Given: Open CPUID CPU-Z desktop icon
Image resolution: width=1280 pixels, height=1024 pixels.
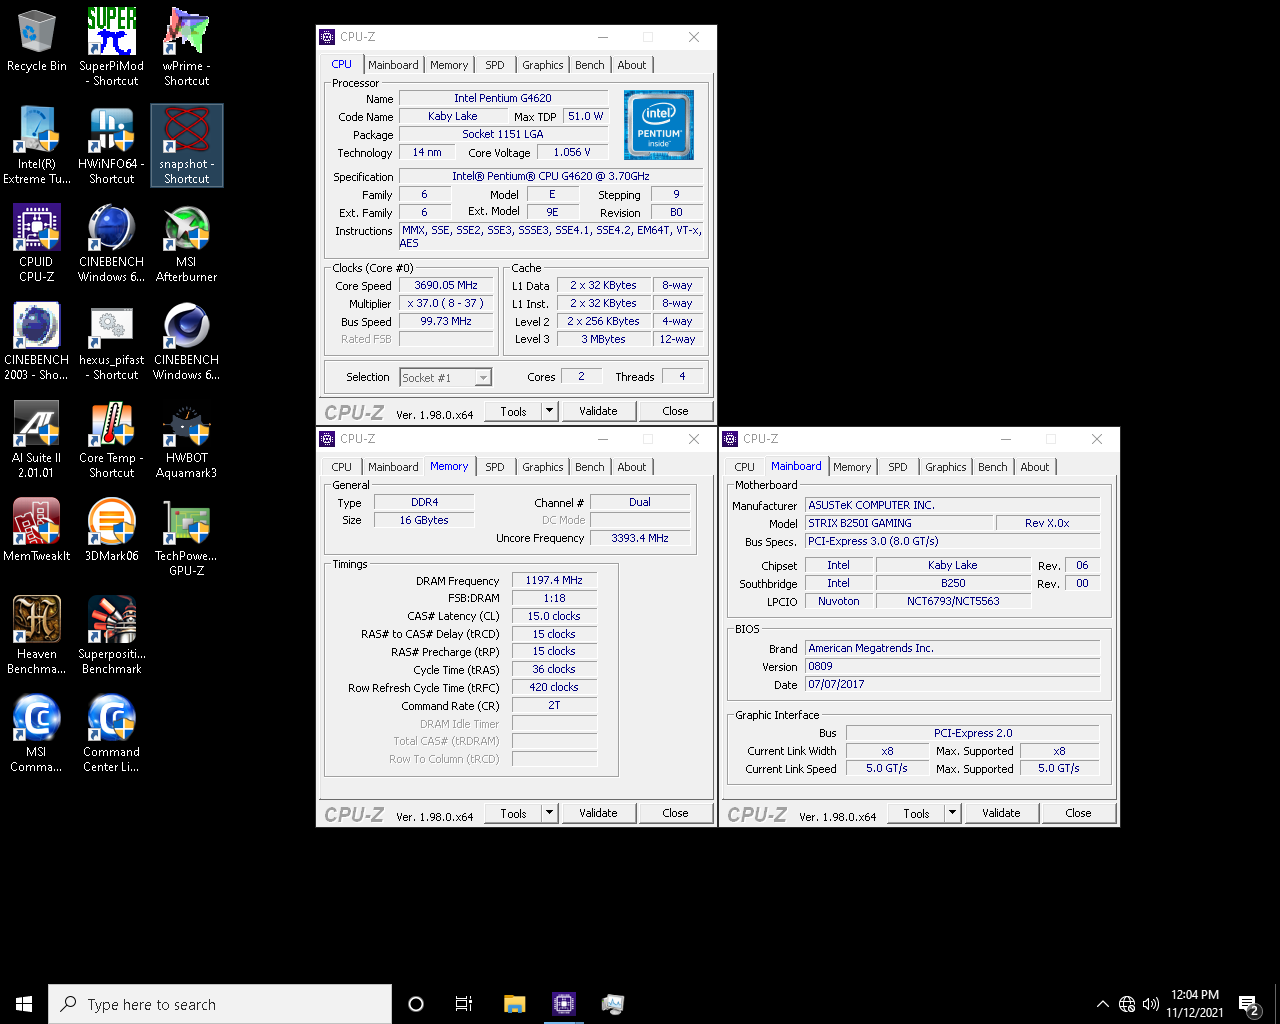Looking at the screenshot, I should pyautogui.click(x=37, y=243).
